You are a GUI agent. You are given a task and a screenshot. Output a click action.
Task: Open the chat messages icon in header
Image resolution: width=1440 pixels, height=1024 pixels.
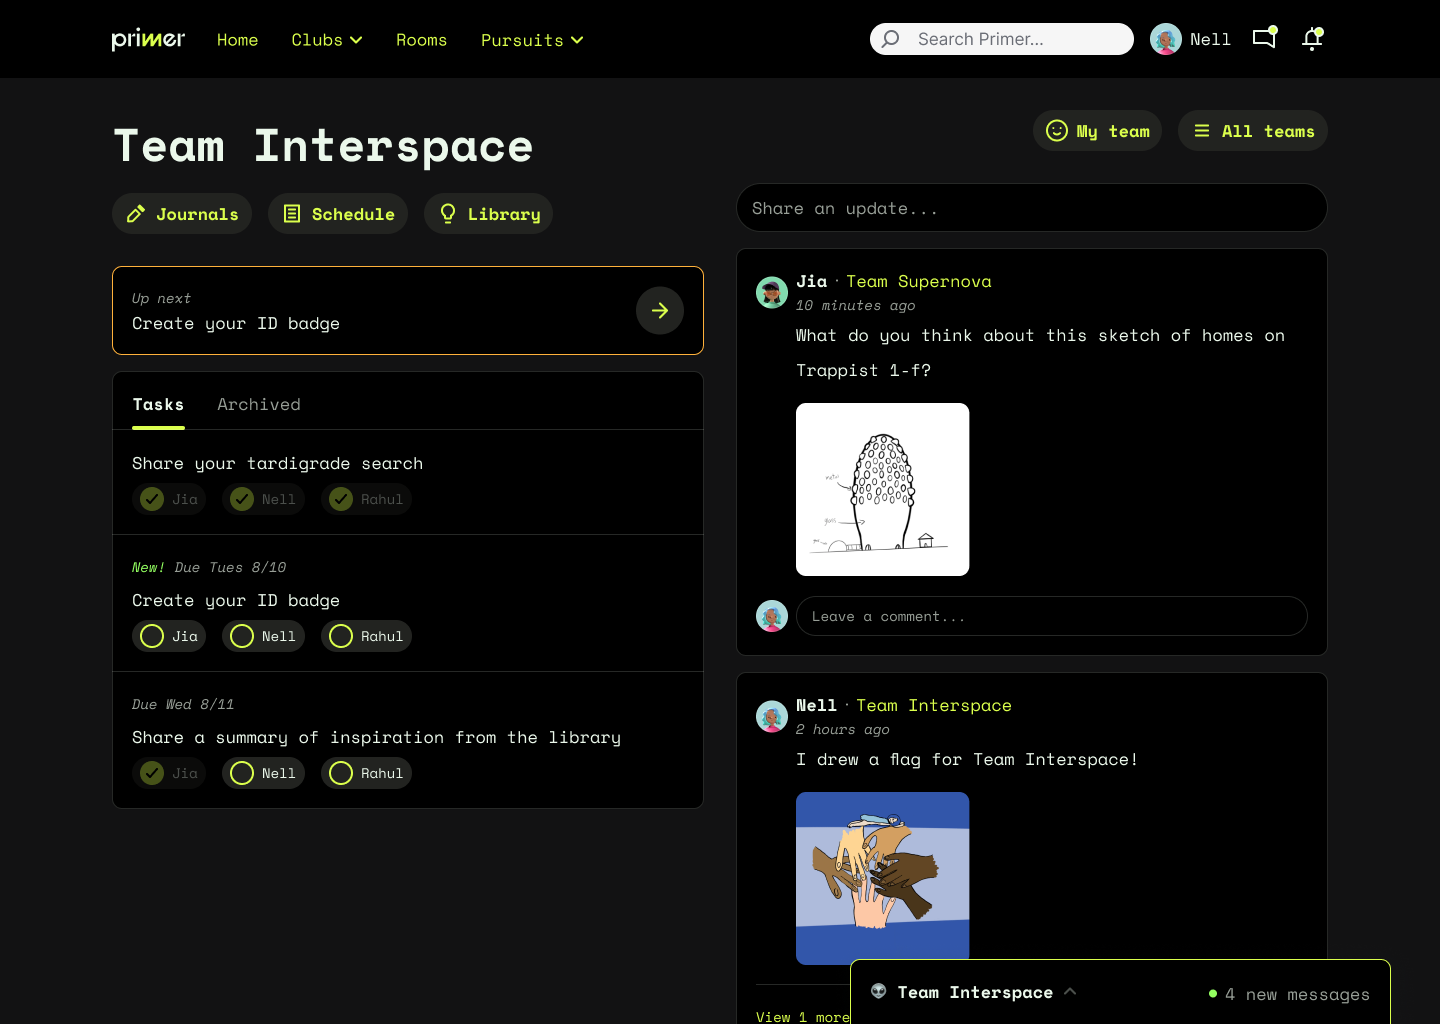point(1264,38)
